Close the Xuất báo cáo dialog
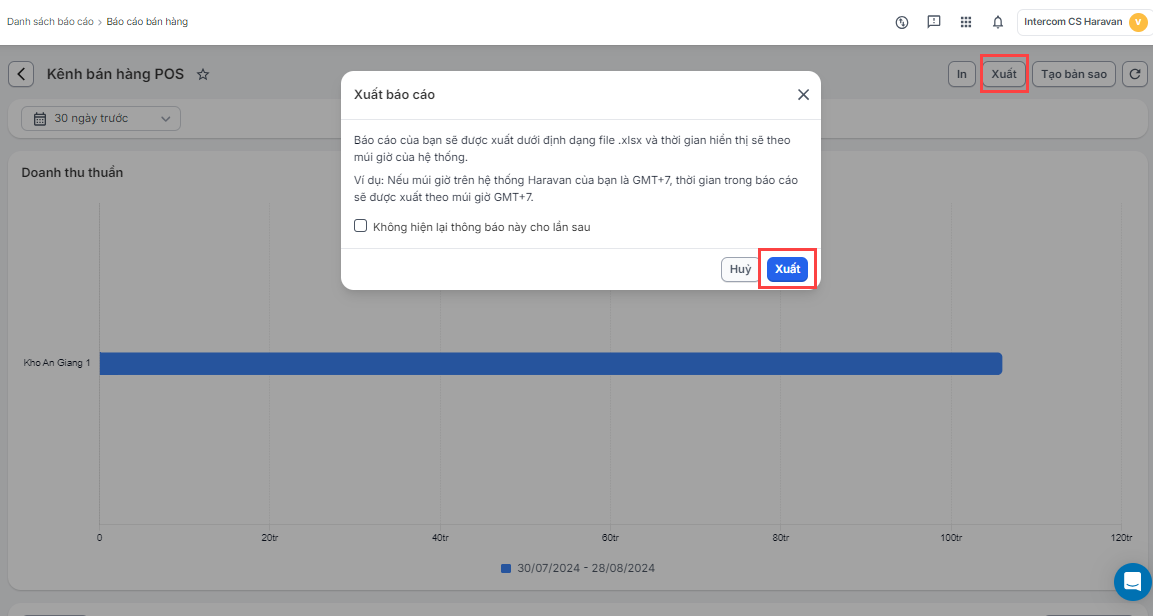Viewport: 1153px width, 616px height. pos(803,95)
